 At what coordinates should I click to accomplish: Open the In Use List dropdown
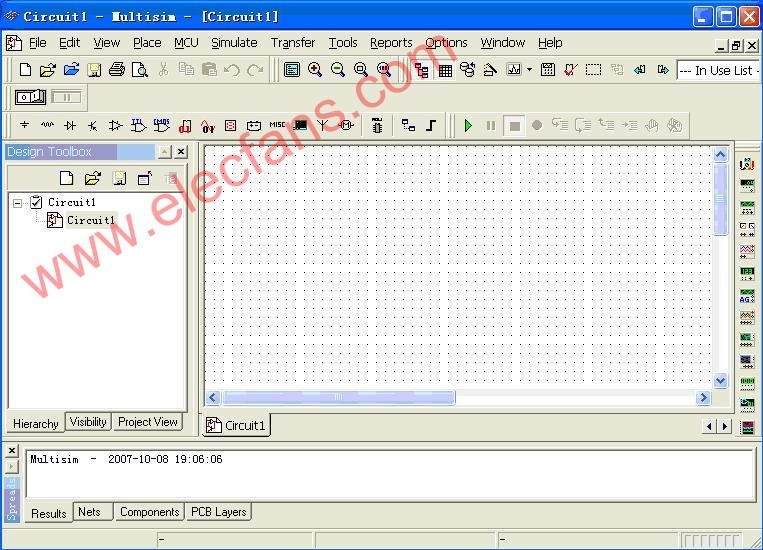click(x=718, y=70)
